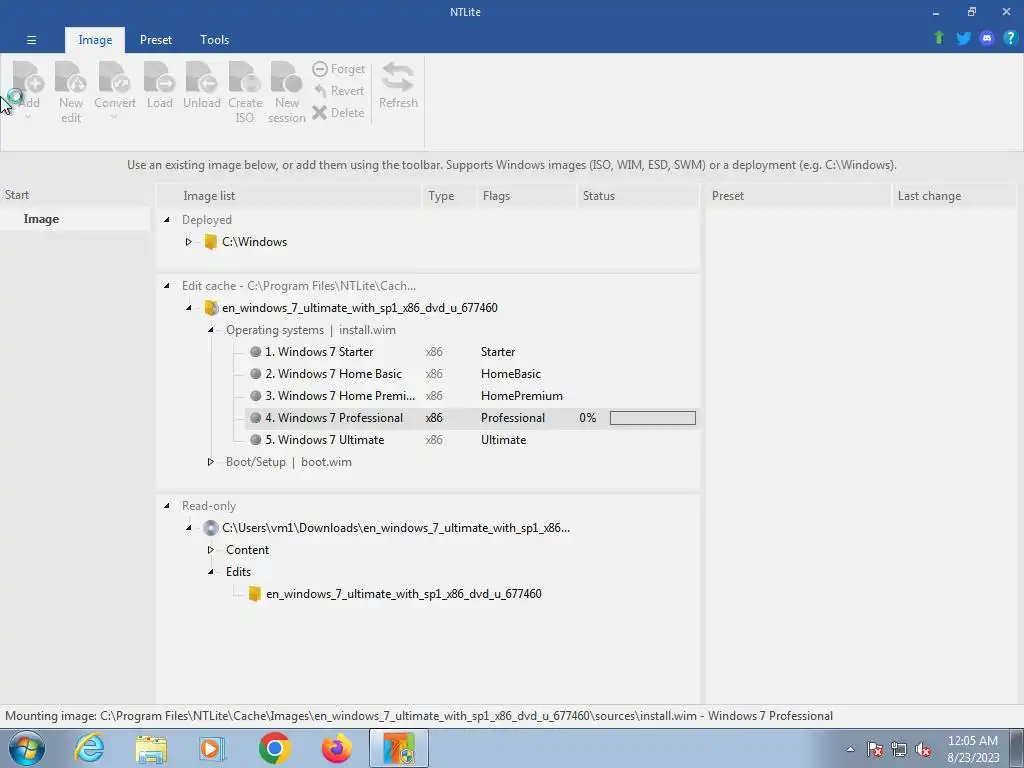
Task: Click the disc icon of Read-only ISO path
Action: (x=210, y=528)
